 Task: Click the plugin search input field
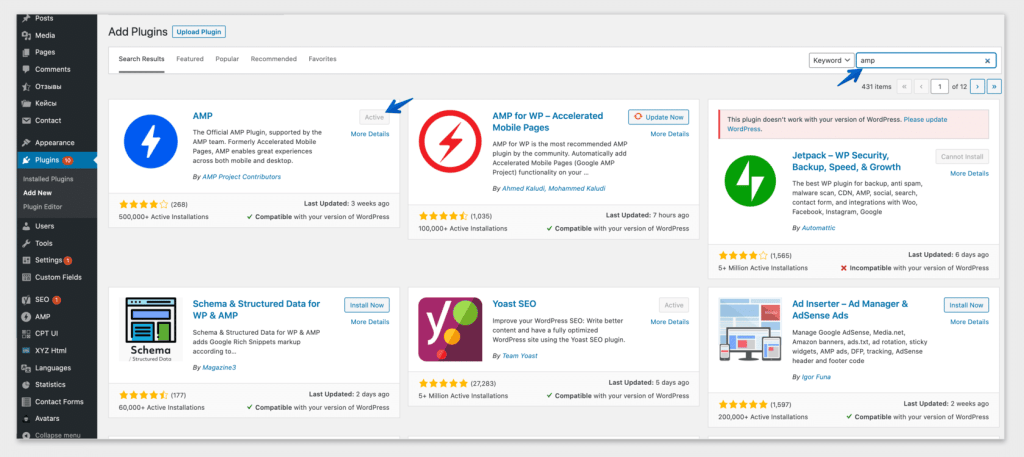click(x=918, y=60)
